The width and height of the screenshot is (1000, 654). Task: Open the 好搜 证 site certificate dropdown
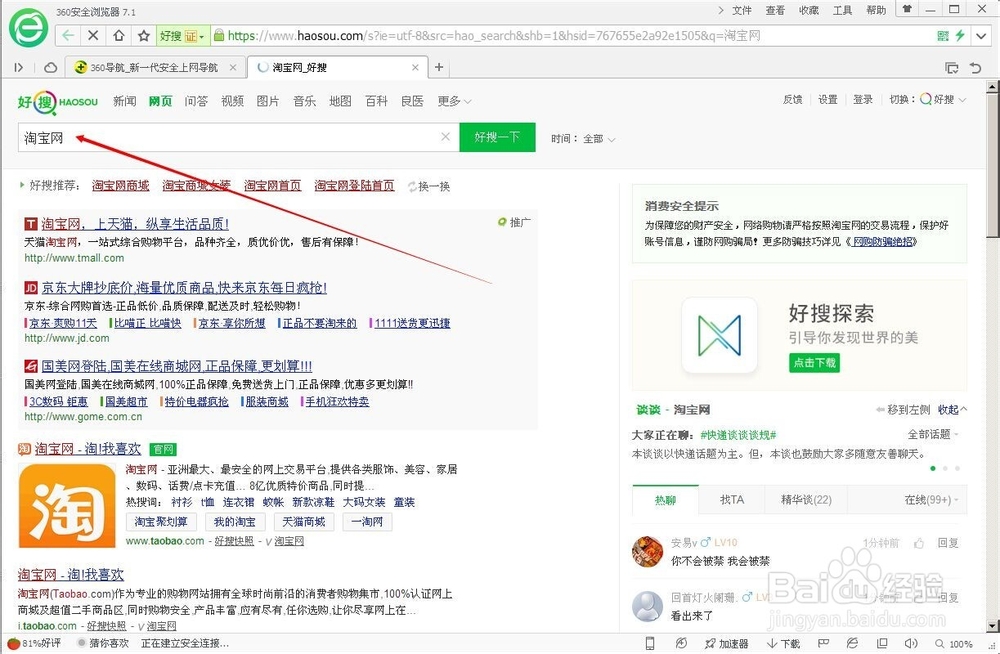point(182,36)
